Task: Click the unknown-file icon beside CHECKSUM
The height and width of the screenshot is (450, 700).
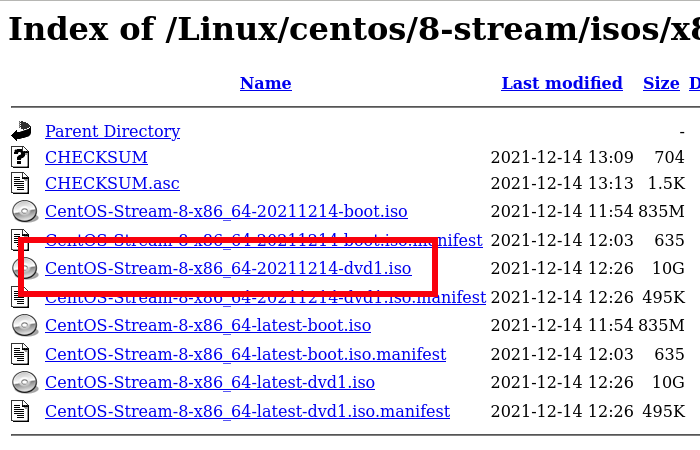Action: (21, 157)
